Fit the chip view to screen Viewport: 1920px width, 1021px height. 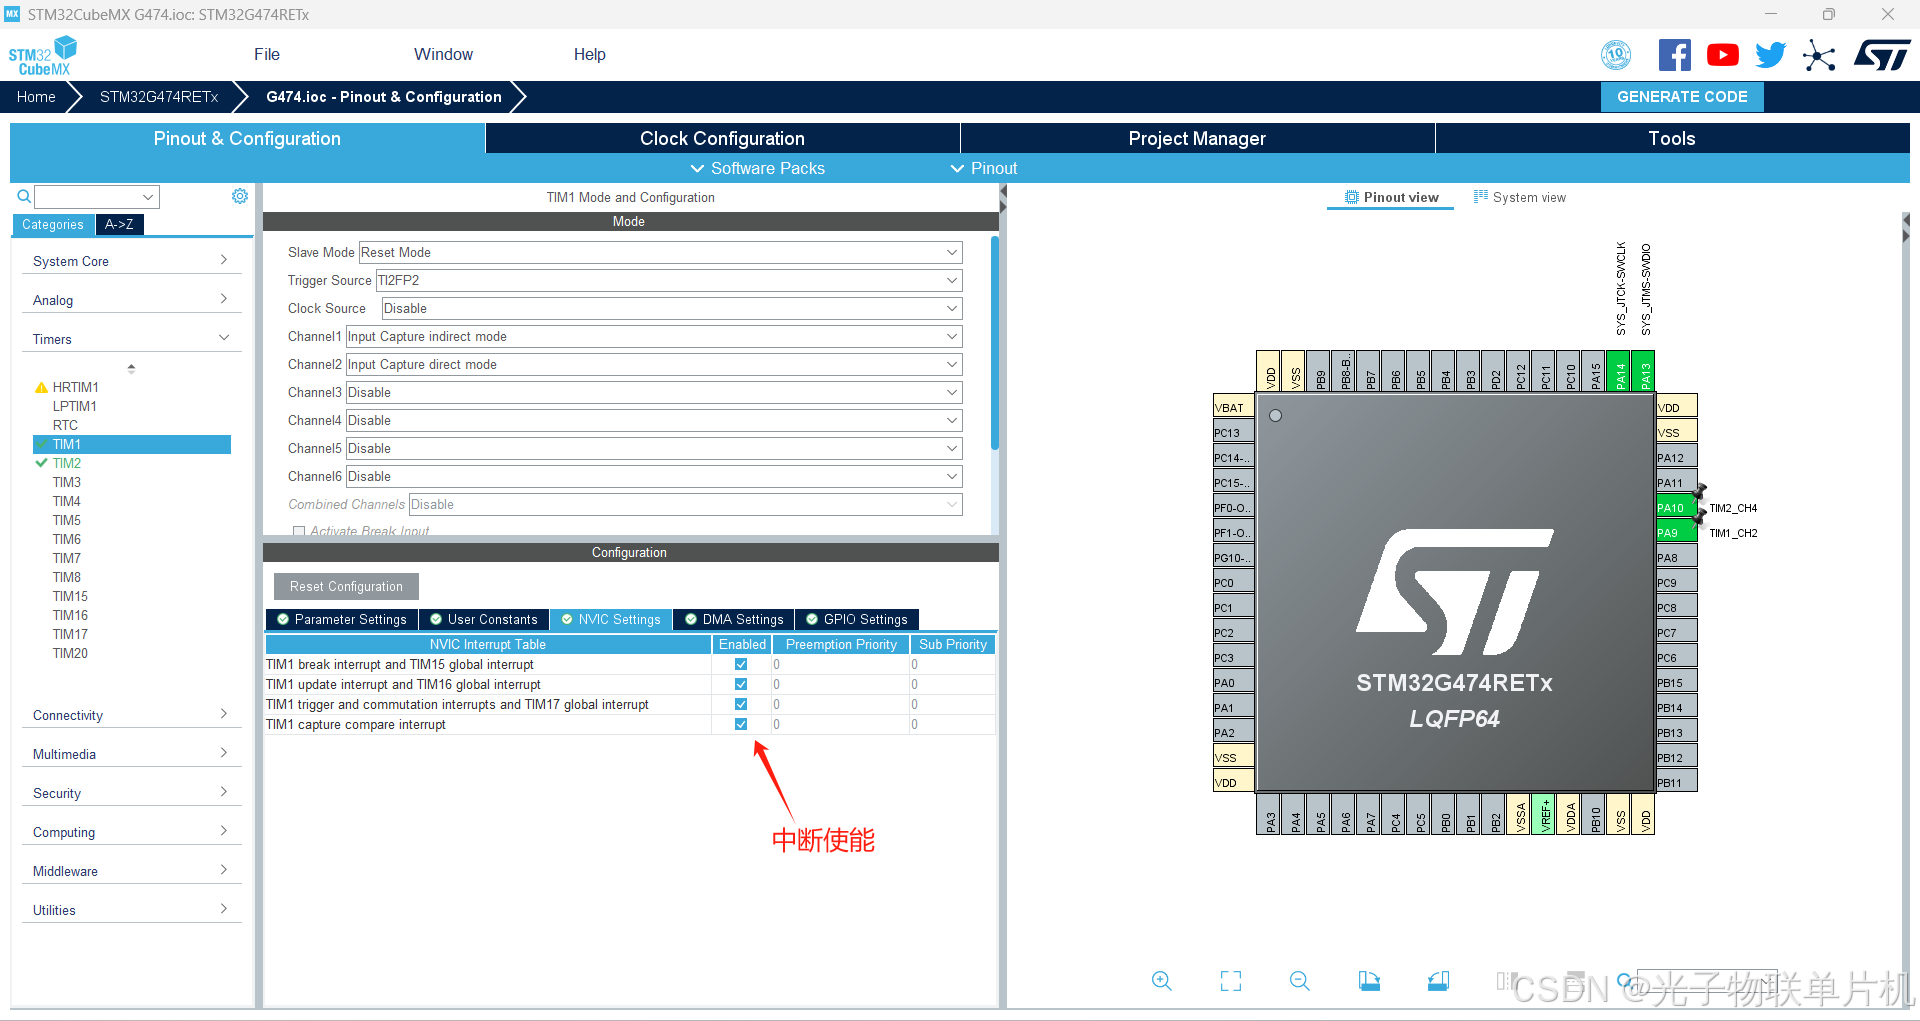tap(1231, 981)
